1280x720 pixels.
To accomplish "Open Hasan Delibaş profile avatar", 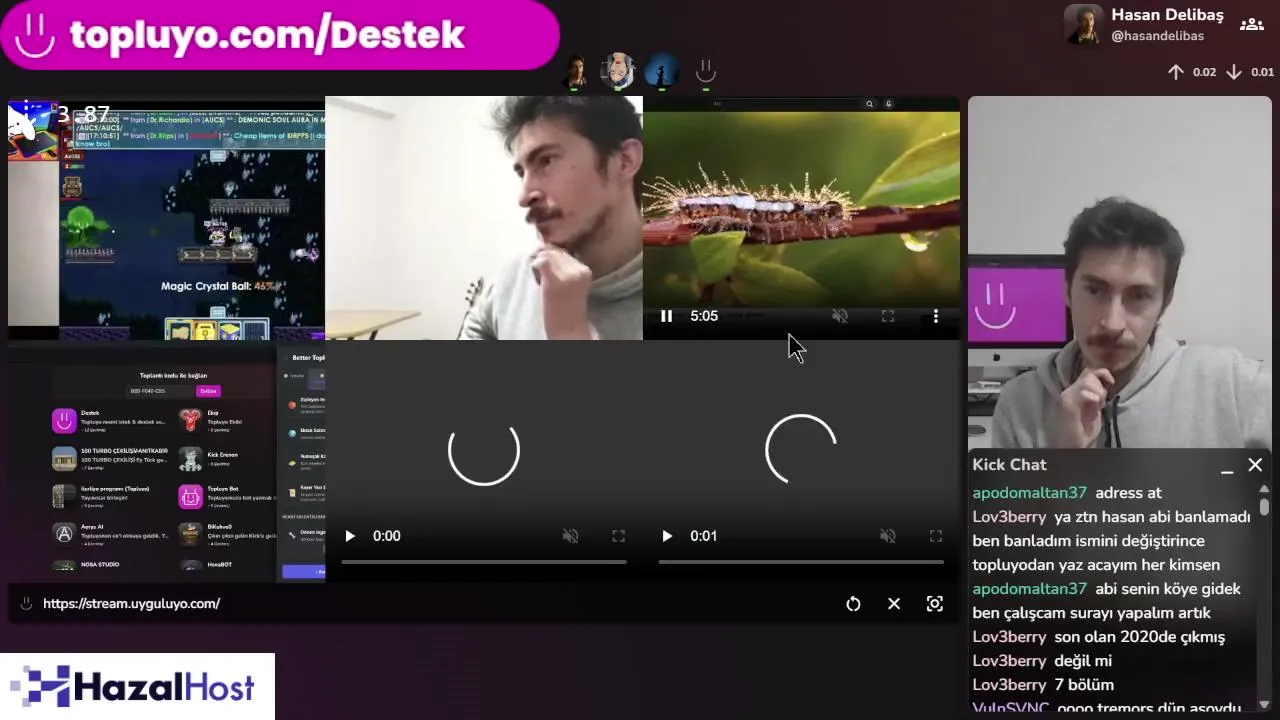I will [x=1084, y=25].
